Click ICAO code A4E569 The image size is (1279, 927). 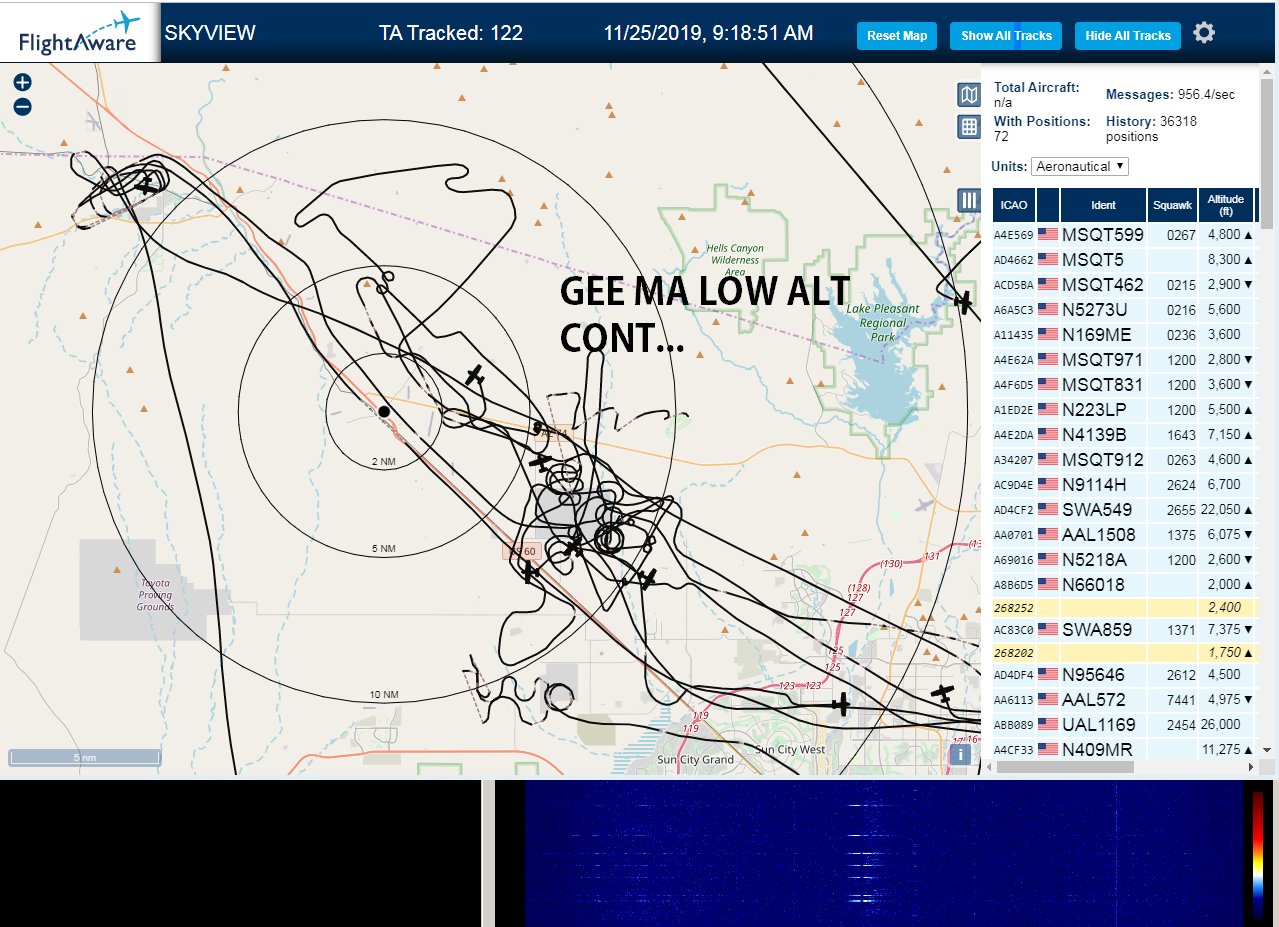[x=1013, y=236]
